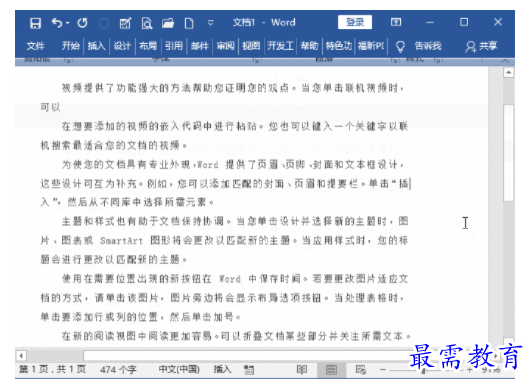Click the 登录 sign-in button
Screen dimensions: 531x388
[355, 22]
